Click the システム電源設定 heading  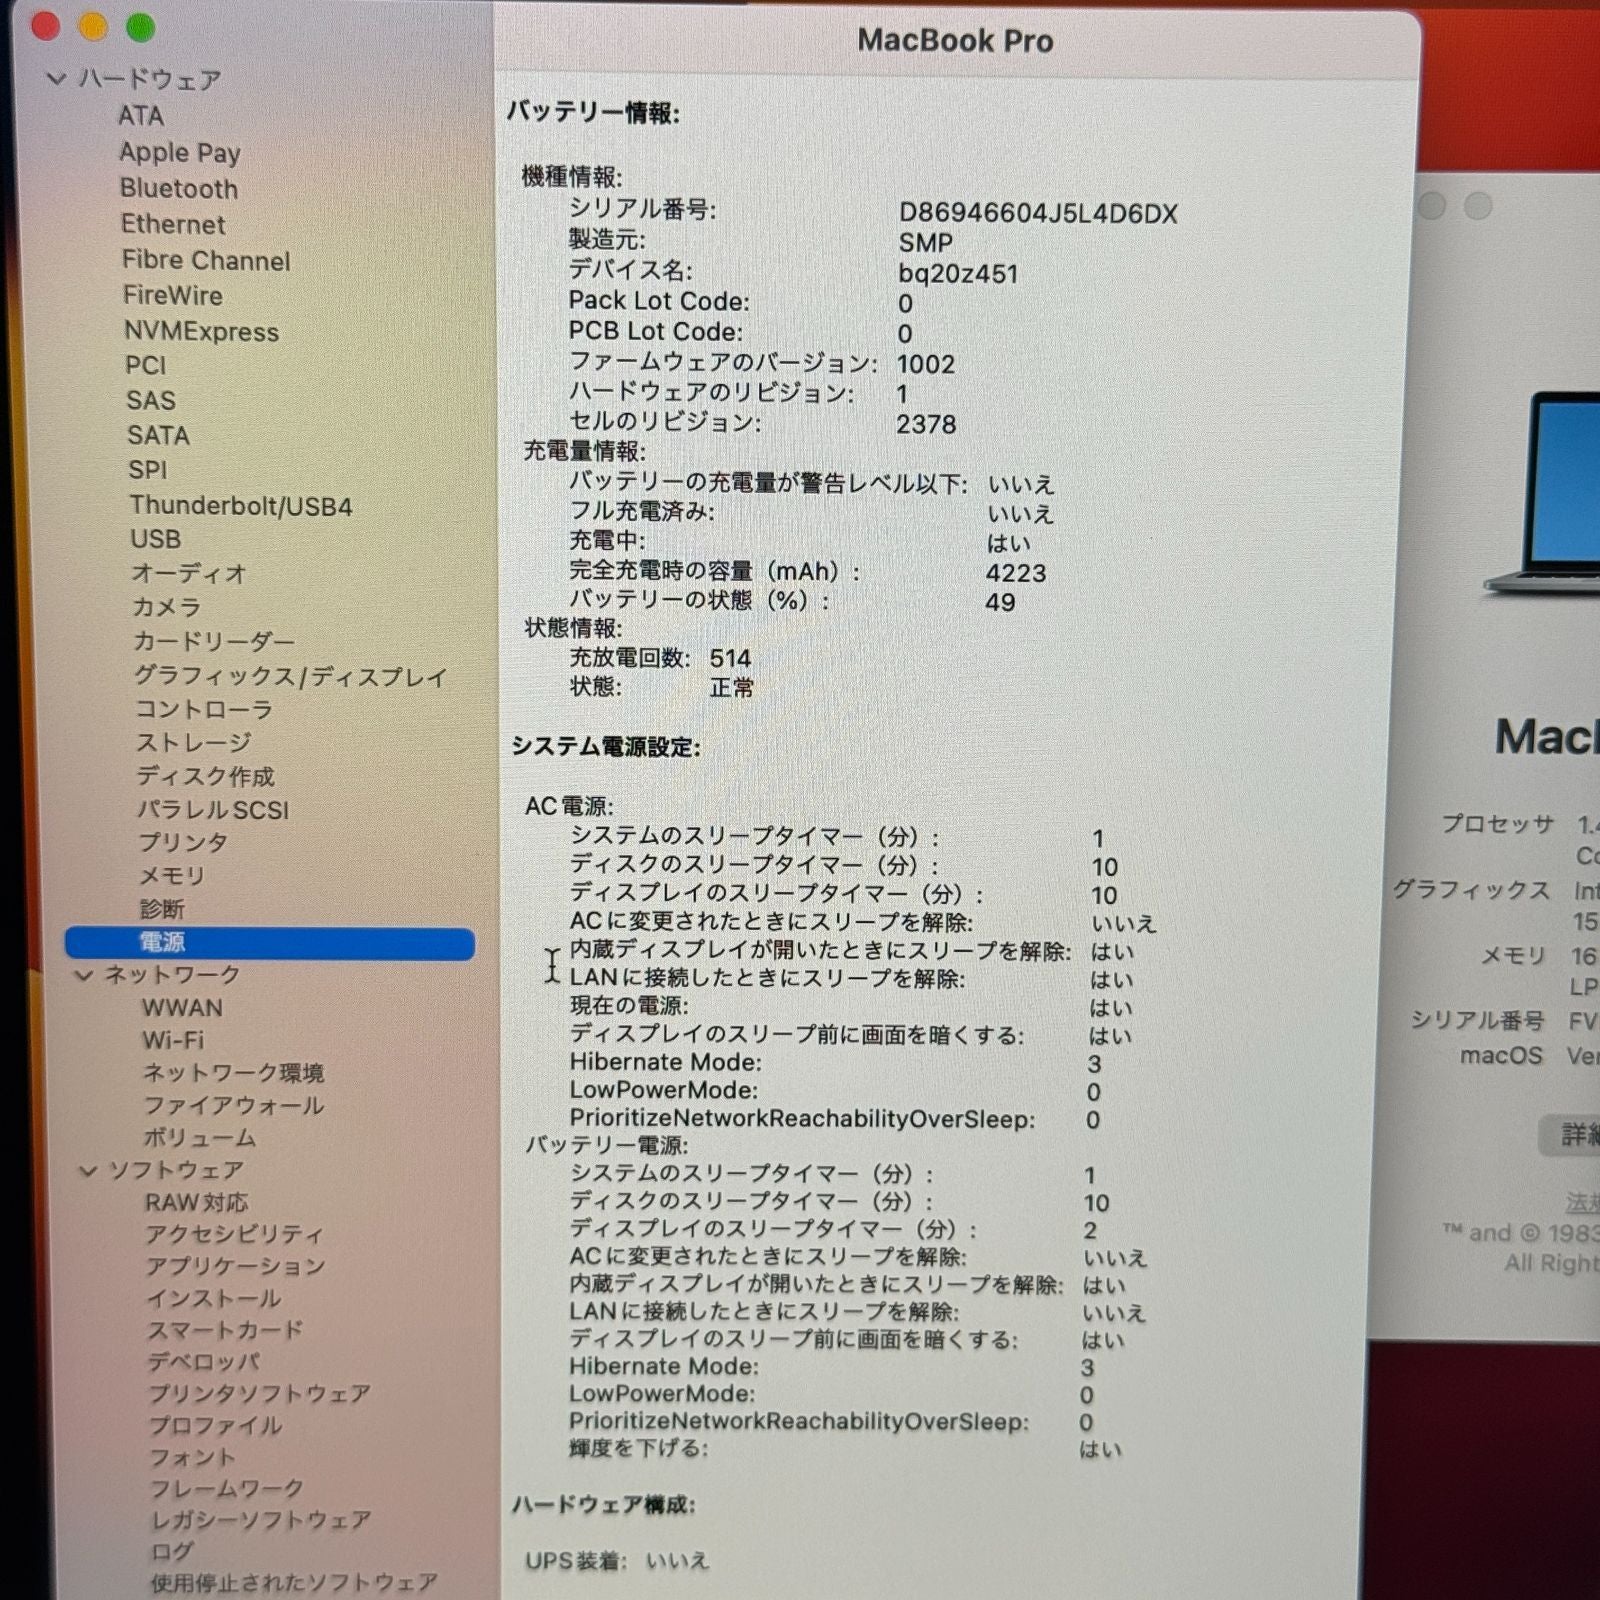coord(606,748)
